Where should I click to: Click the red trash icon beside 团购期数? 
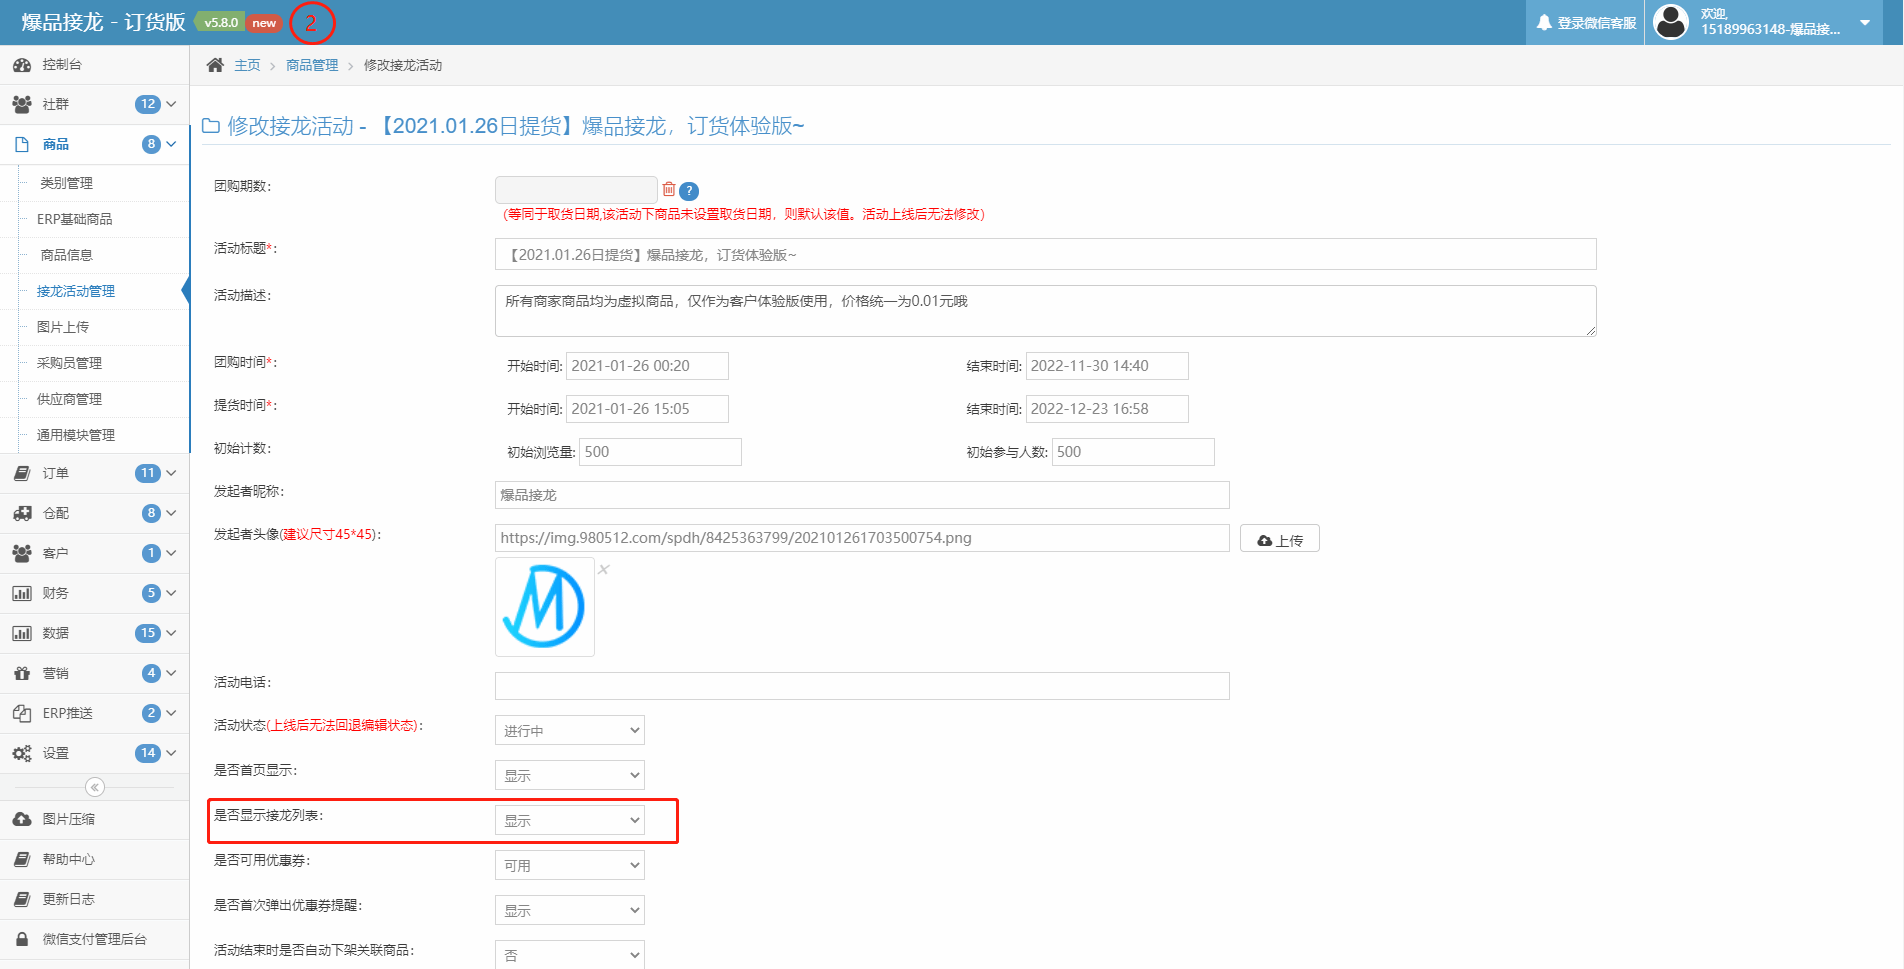[x=669, y=189]
